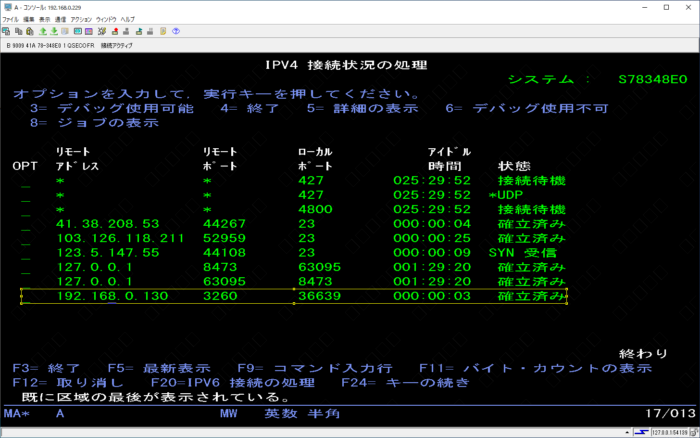Click OPT field for 123.5.147.55 row
The image size is (700, 438).
pyautogui.click(x=26, y=253)
